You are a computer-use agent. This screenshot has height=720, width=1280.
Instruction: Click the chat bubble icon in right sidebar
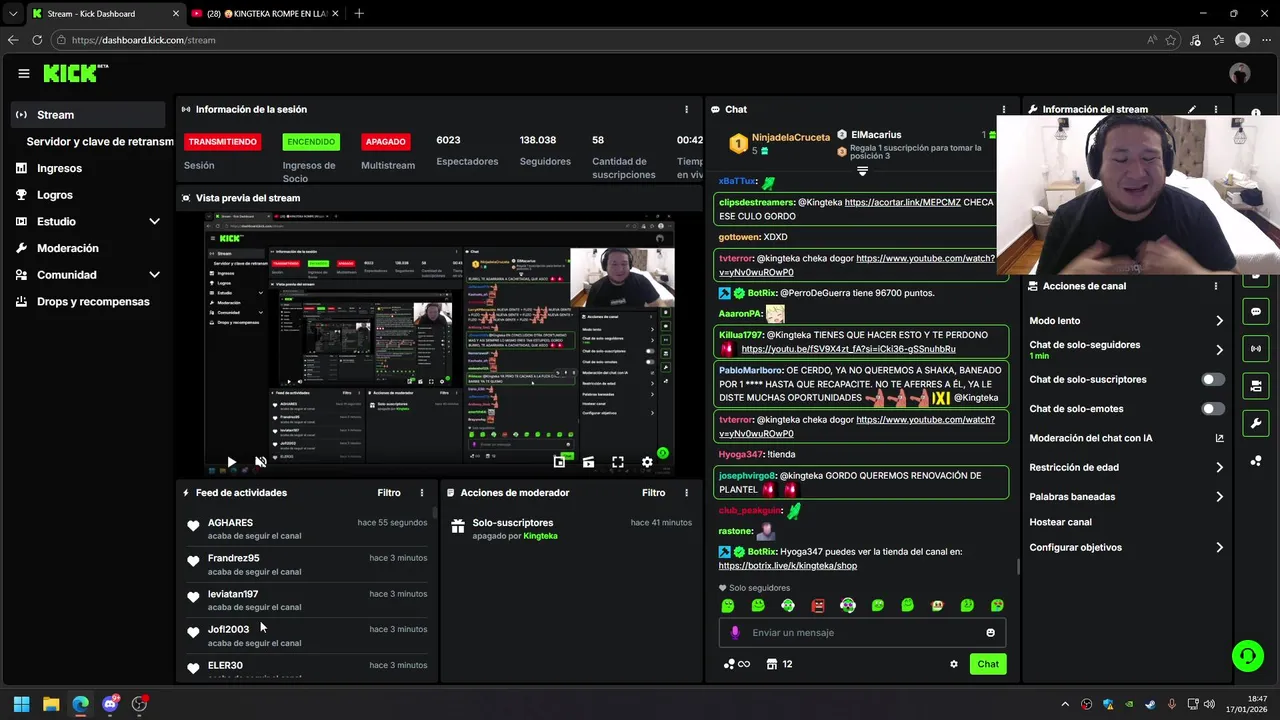tap(1256, 311)
